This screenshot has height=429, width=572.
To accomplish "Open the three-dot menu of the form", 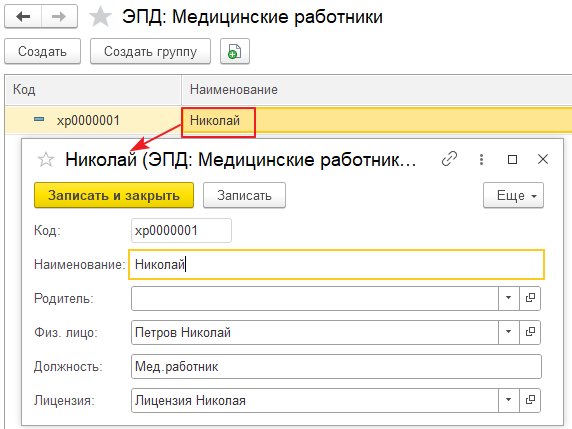I will click(482, 159).
